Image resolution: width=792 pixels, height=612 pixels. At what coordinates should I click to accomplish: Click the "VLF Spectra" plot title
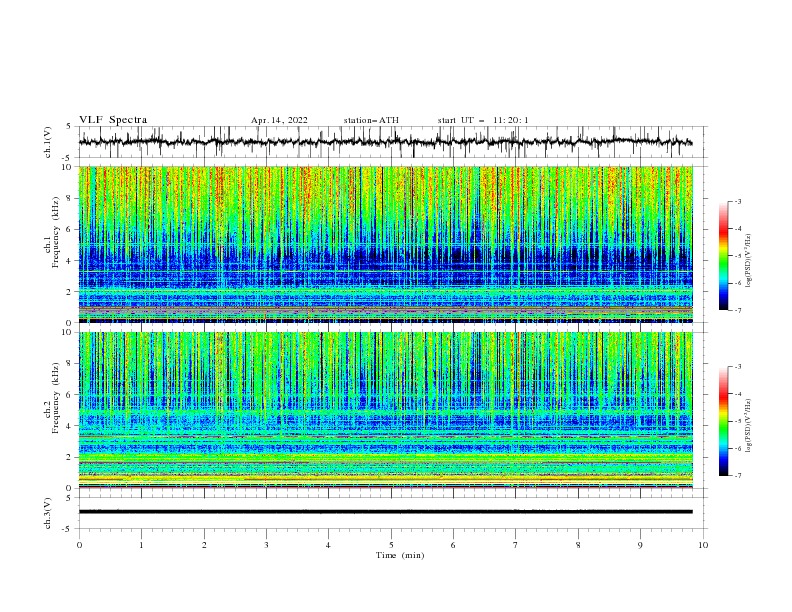[x=113, y=120]
